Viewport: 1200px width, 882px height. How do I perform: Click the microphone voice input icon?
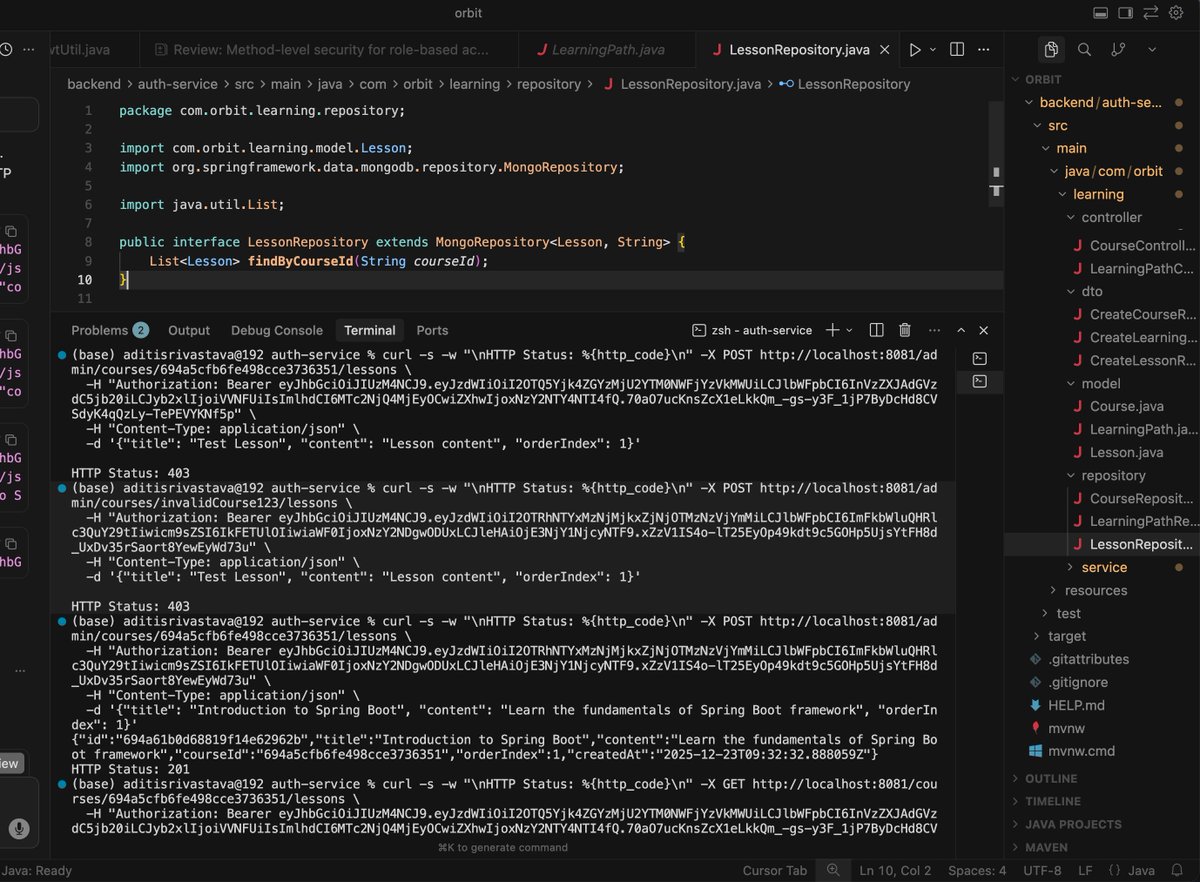pyautogui.click(x=18, y=829)
